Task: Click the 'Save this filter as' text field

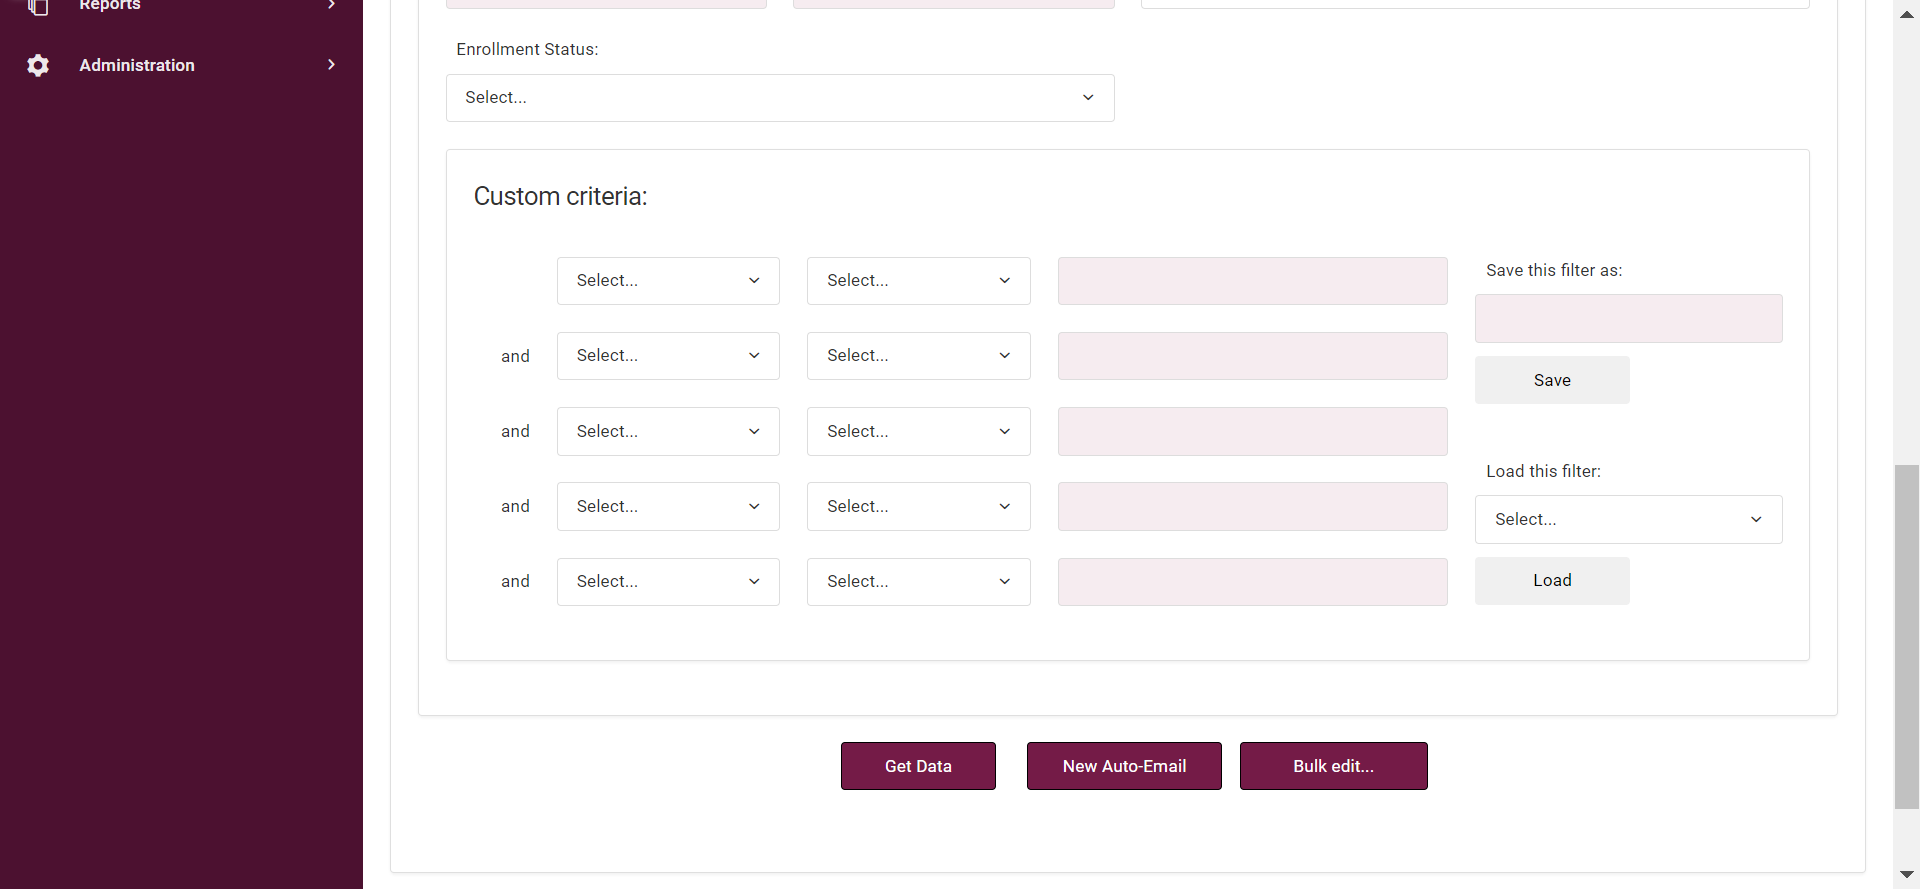Action: pos(1627,319)
